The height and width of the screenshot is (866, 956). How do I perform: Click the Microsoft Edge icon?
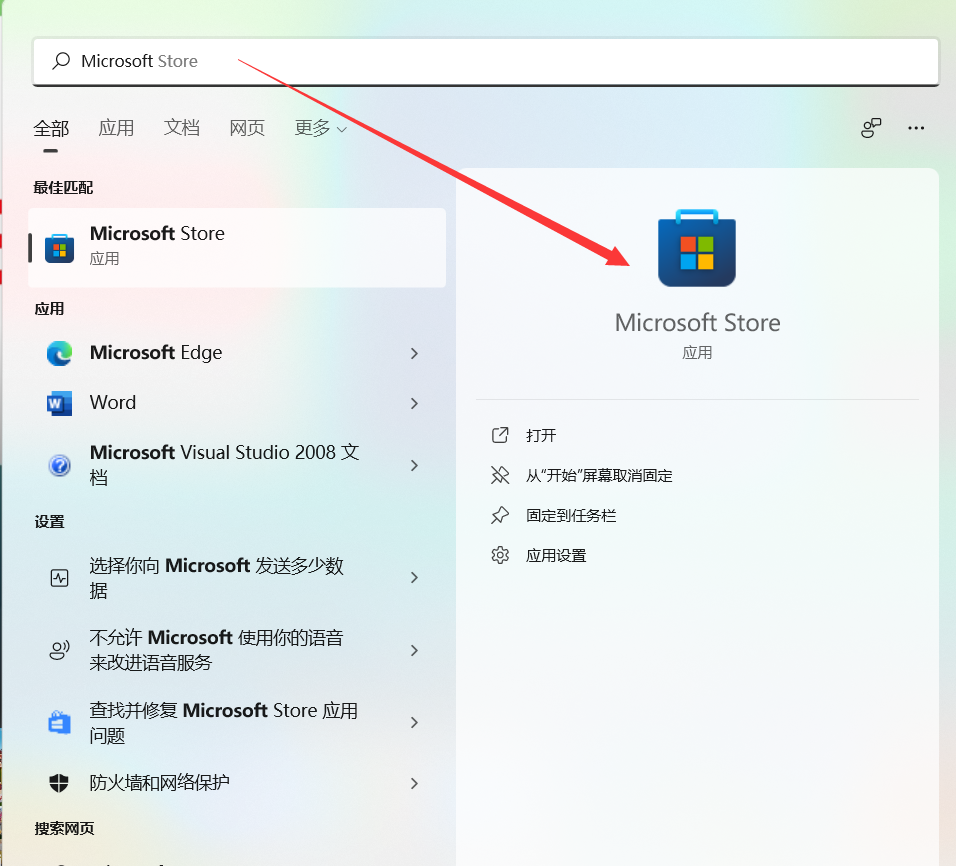coord(59,353)
